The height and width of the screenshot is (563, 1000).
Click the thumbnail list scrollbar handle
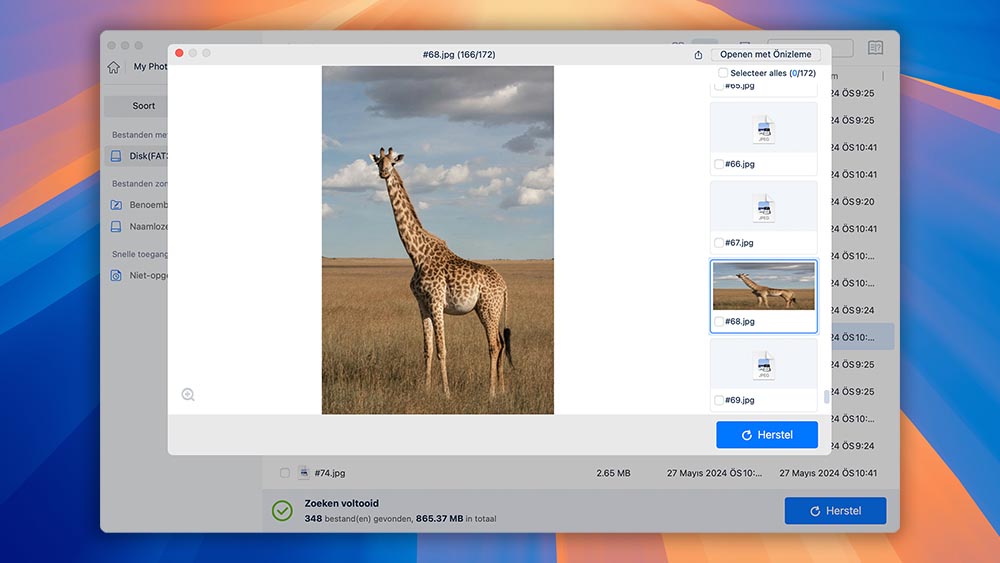tap(827, 397)
